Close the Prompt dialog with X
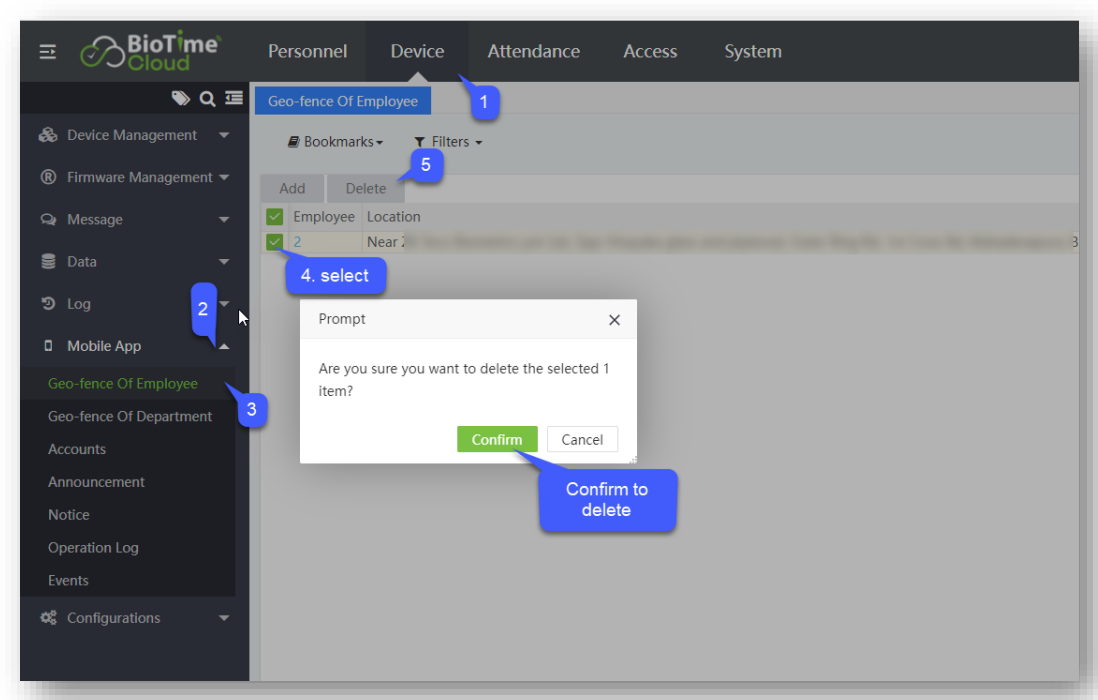The image size is (1098, 700). coord(614,320)
